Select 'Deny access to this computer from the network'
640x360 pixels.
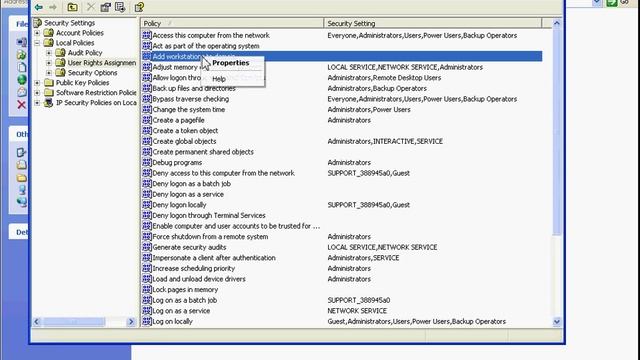pyautogui.click(x=223, y=173)
